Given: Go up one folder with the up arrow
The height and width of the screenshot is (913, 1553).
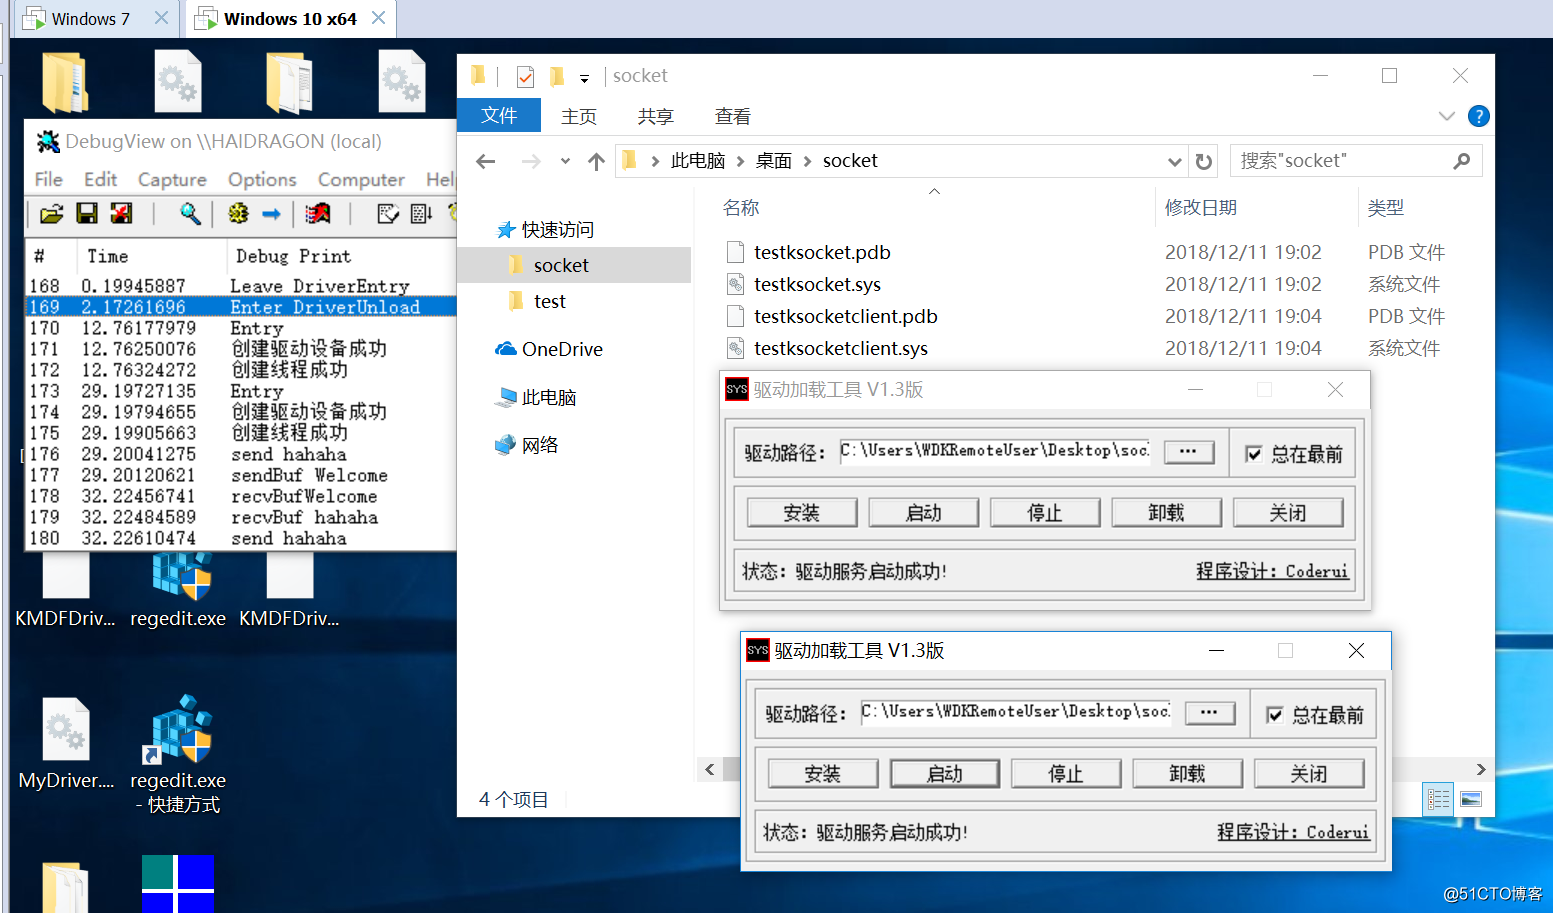Looking at the screenshot, I should click(596, 161).
